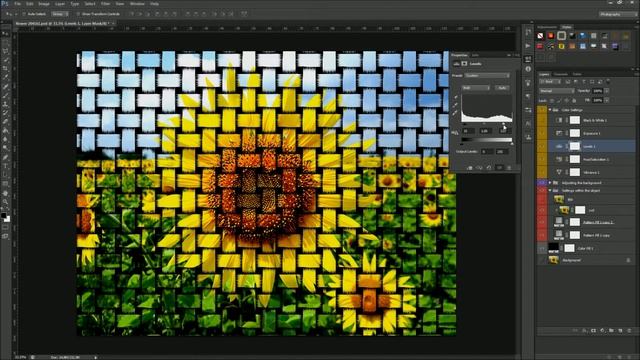Delete the Levels adjustment from Properties panel

509,168
